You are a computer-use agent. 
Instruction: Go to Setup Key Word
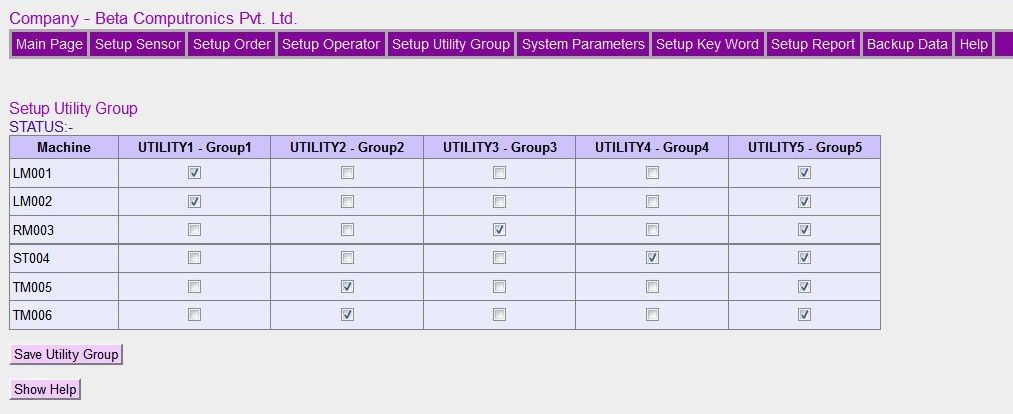point(707,44)
